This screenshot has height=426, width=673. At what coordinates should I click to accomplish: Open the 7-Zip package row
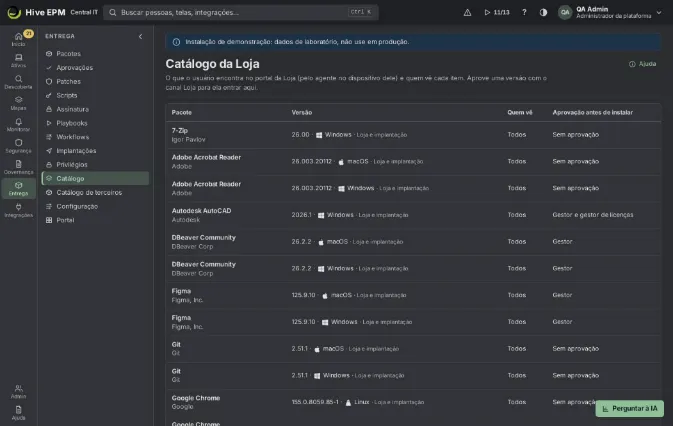point(413,135)
